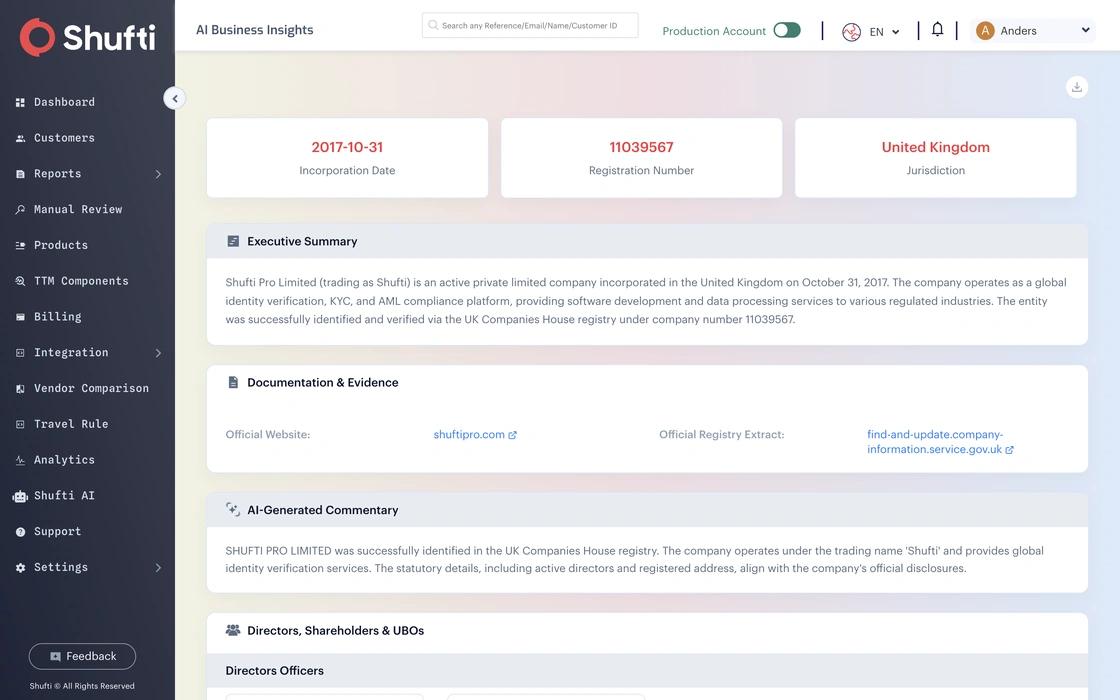Screen dimensions: 1120x700
Task: Collapse the sidebar with arrow button
Action: coord(174,99)
